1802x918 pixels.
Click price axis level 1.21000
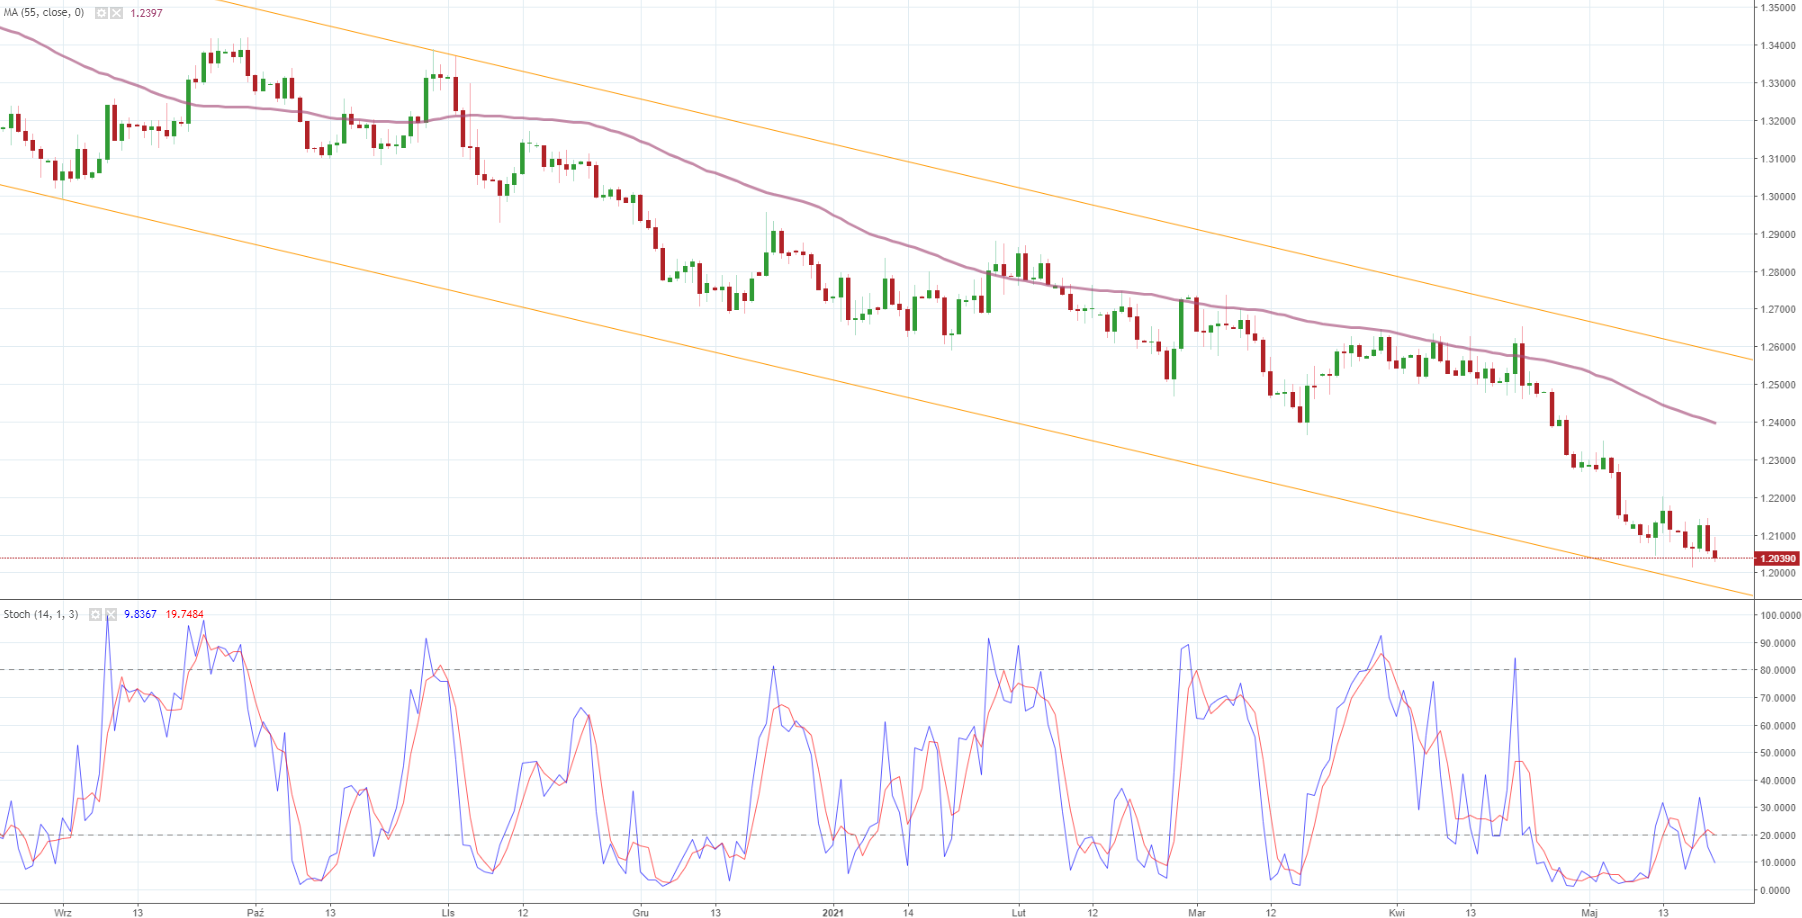[x=1777, y=536]
